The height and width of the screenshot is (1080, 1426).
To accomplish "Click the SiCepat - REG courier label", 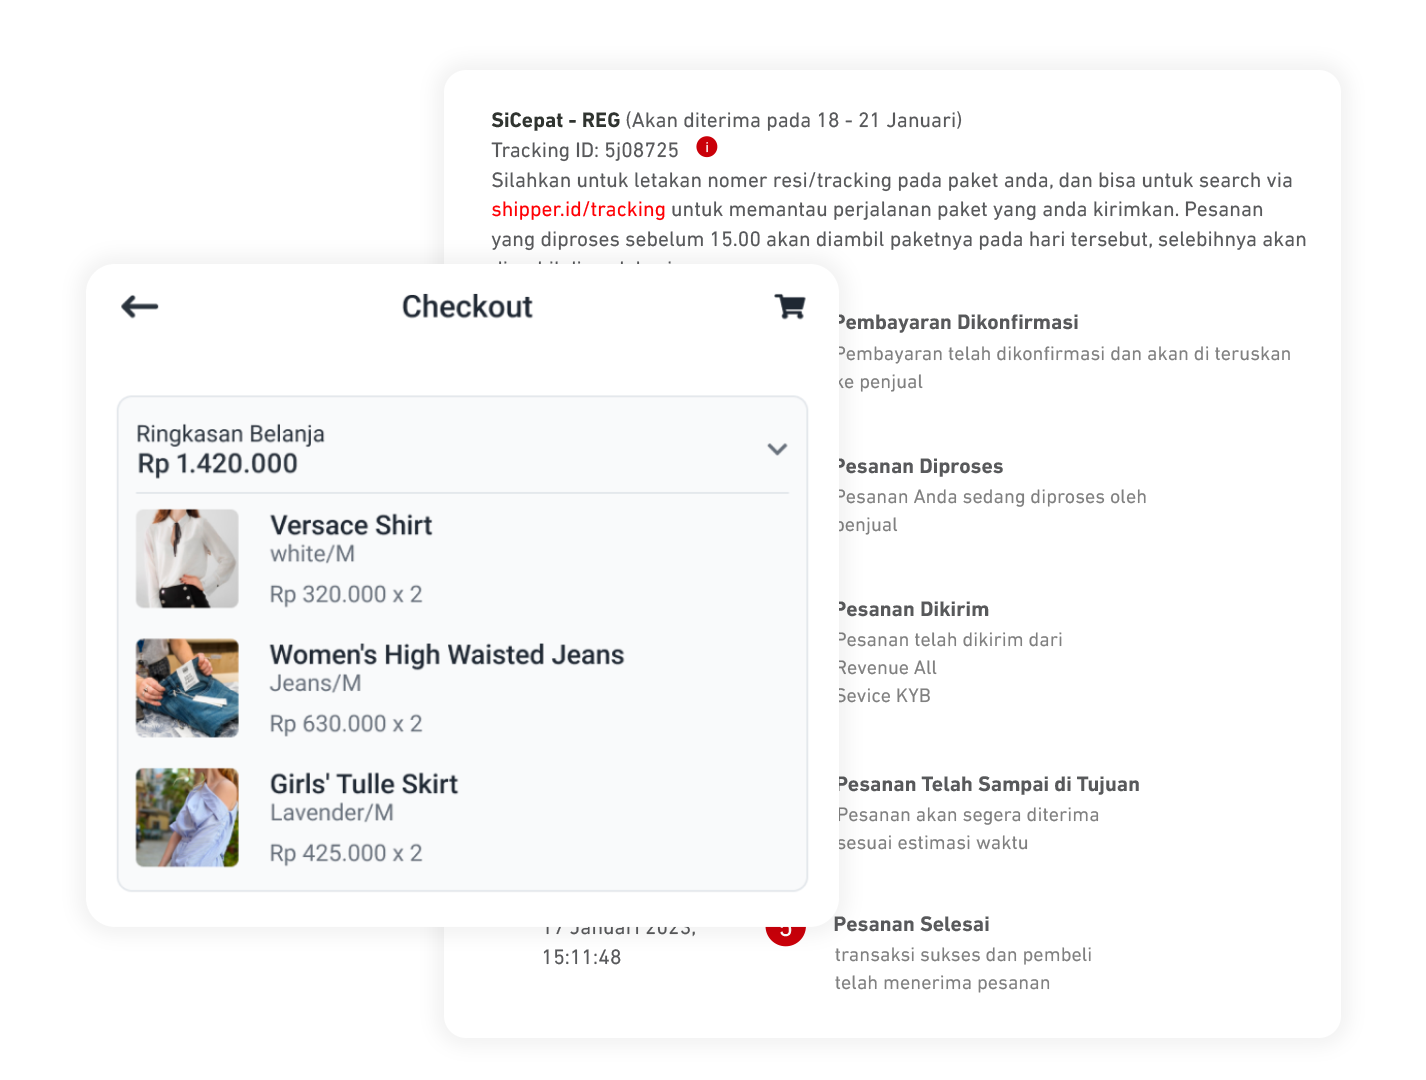I will coord(555,120).
